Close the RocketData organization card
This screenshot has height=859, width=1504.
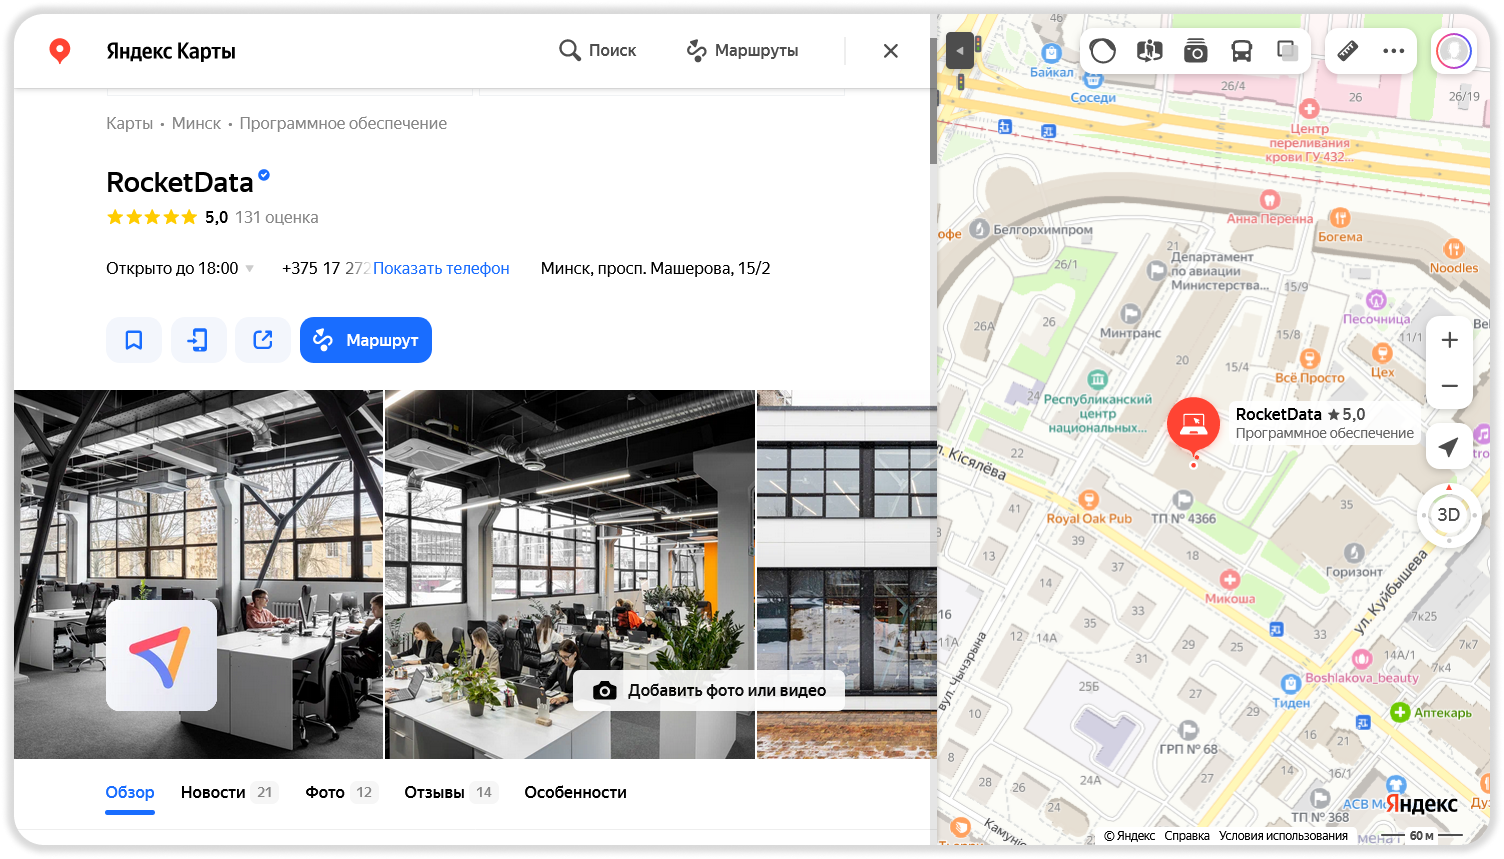point(891,51)
